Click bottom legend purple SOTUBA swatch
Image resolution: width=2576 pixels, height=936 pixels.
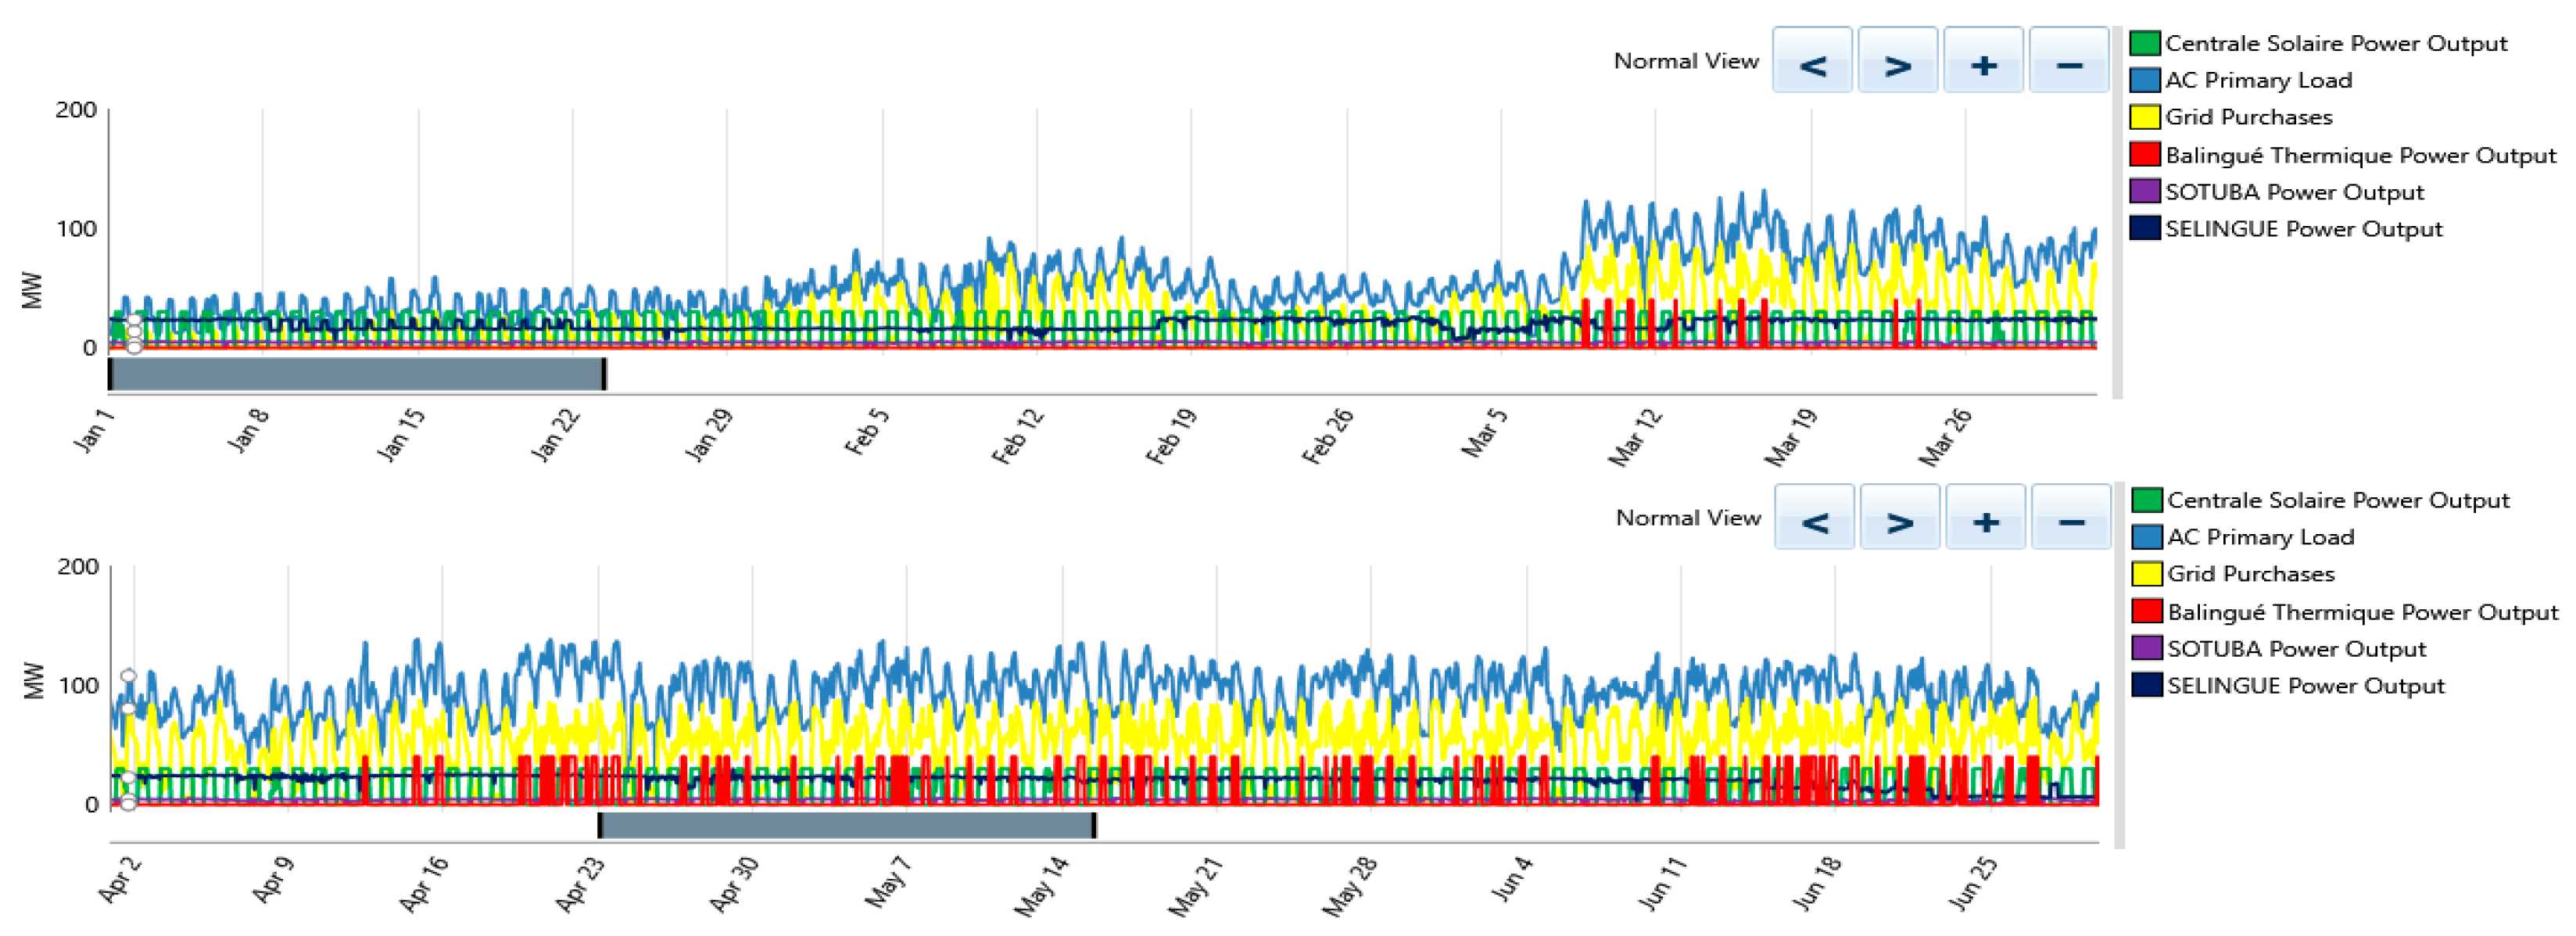click(x=2146, y=648)
